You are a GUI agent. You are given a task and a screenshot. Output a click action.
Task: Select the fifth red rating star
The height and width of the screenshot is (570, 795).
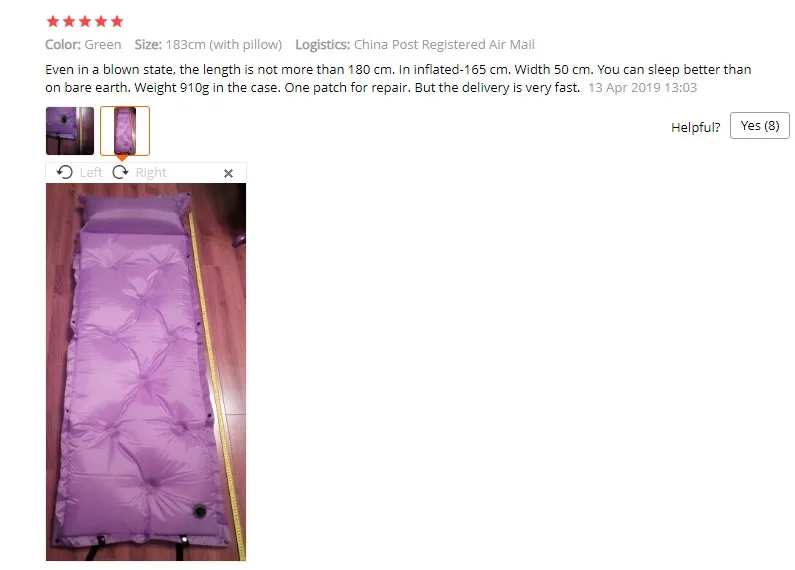click(117, 21)
